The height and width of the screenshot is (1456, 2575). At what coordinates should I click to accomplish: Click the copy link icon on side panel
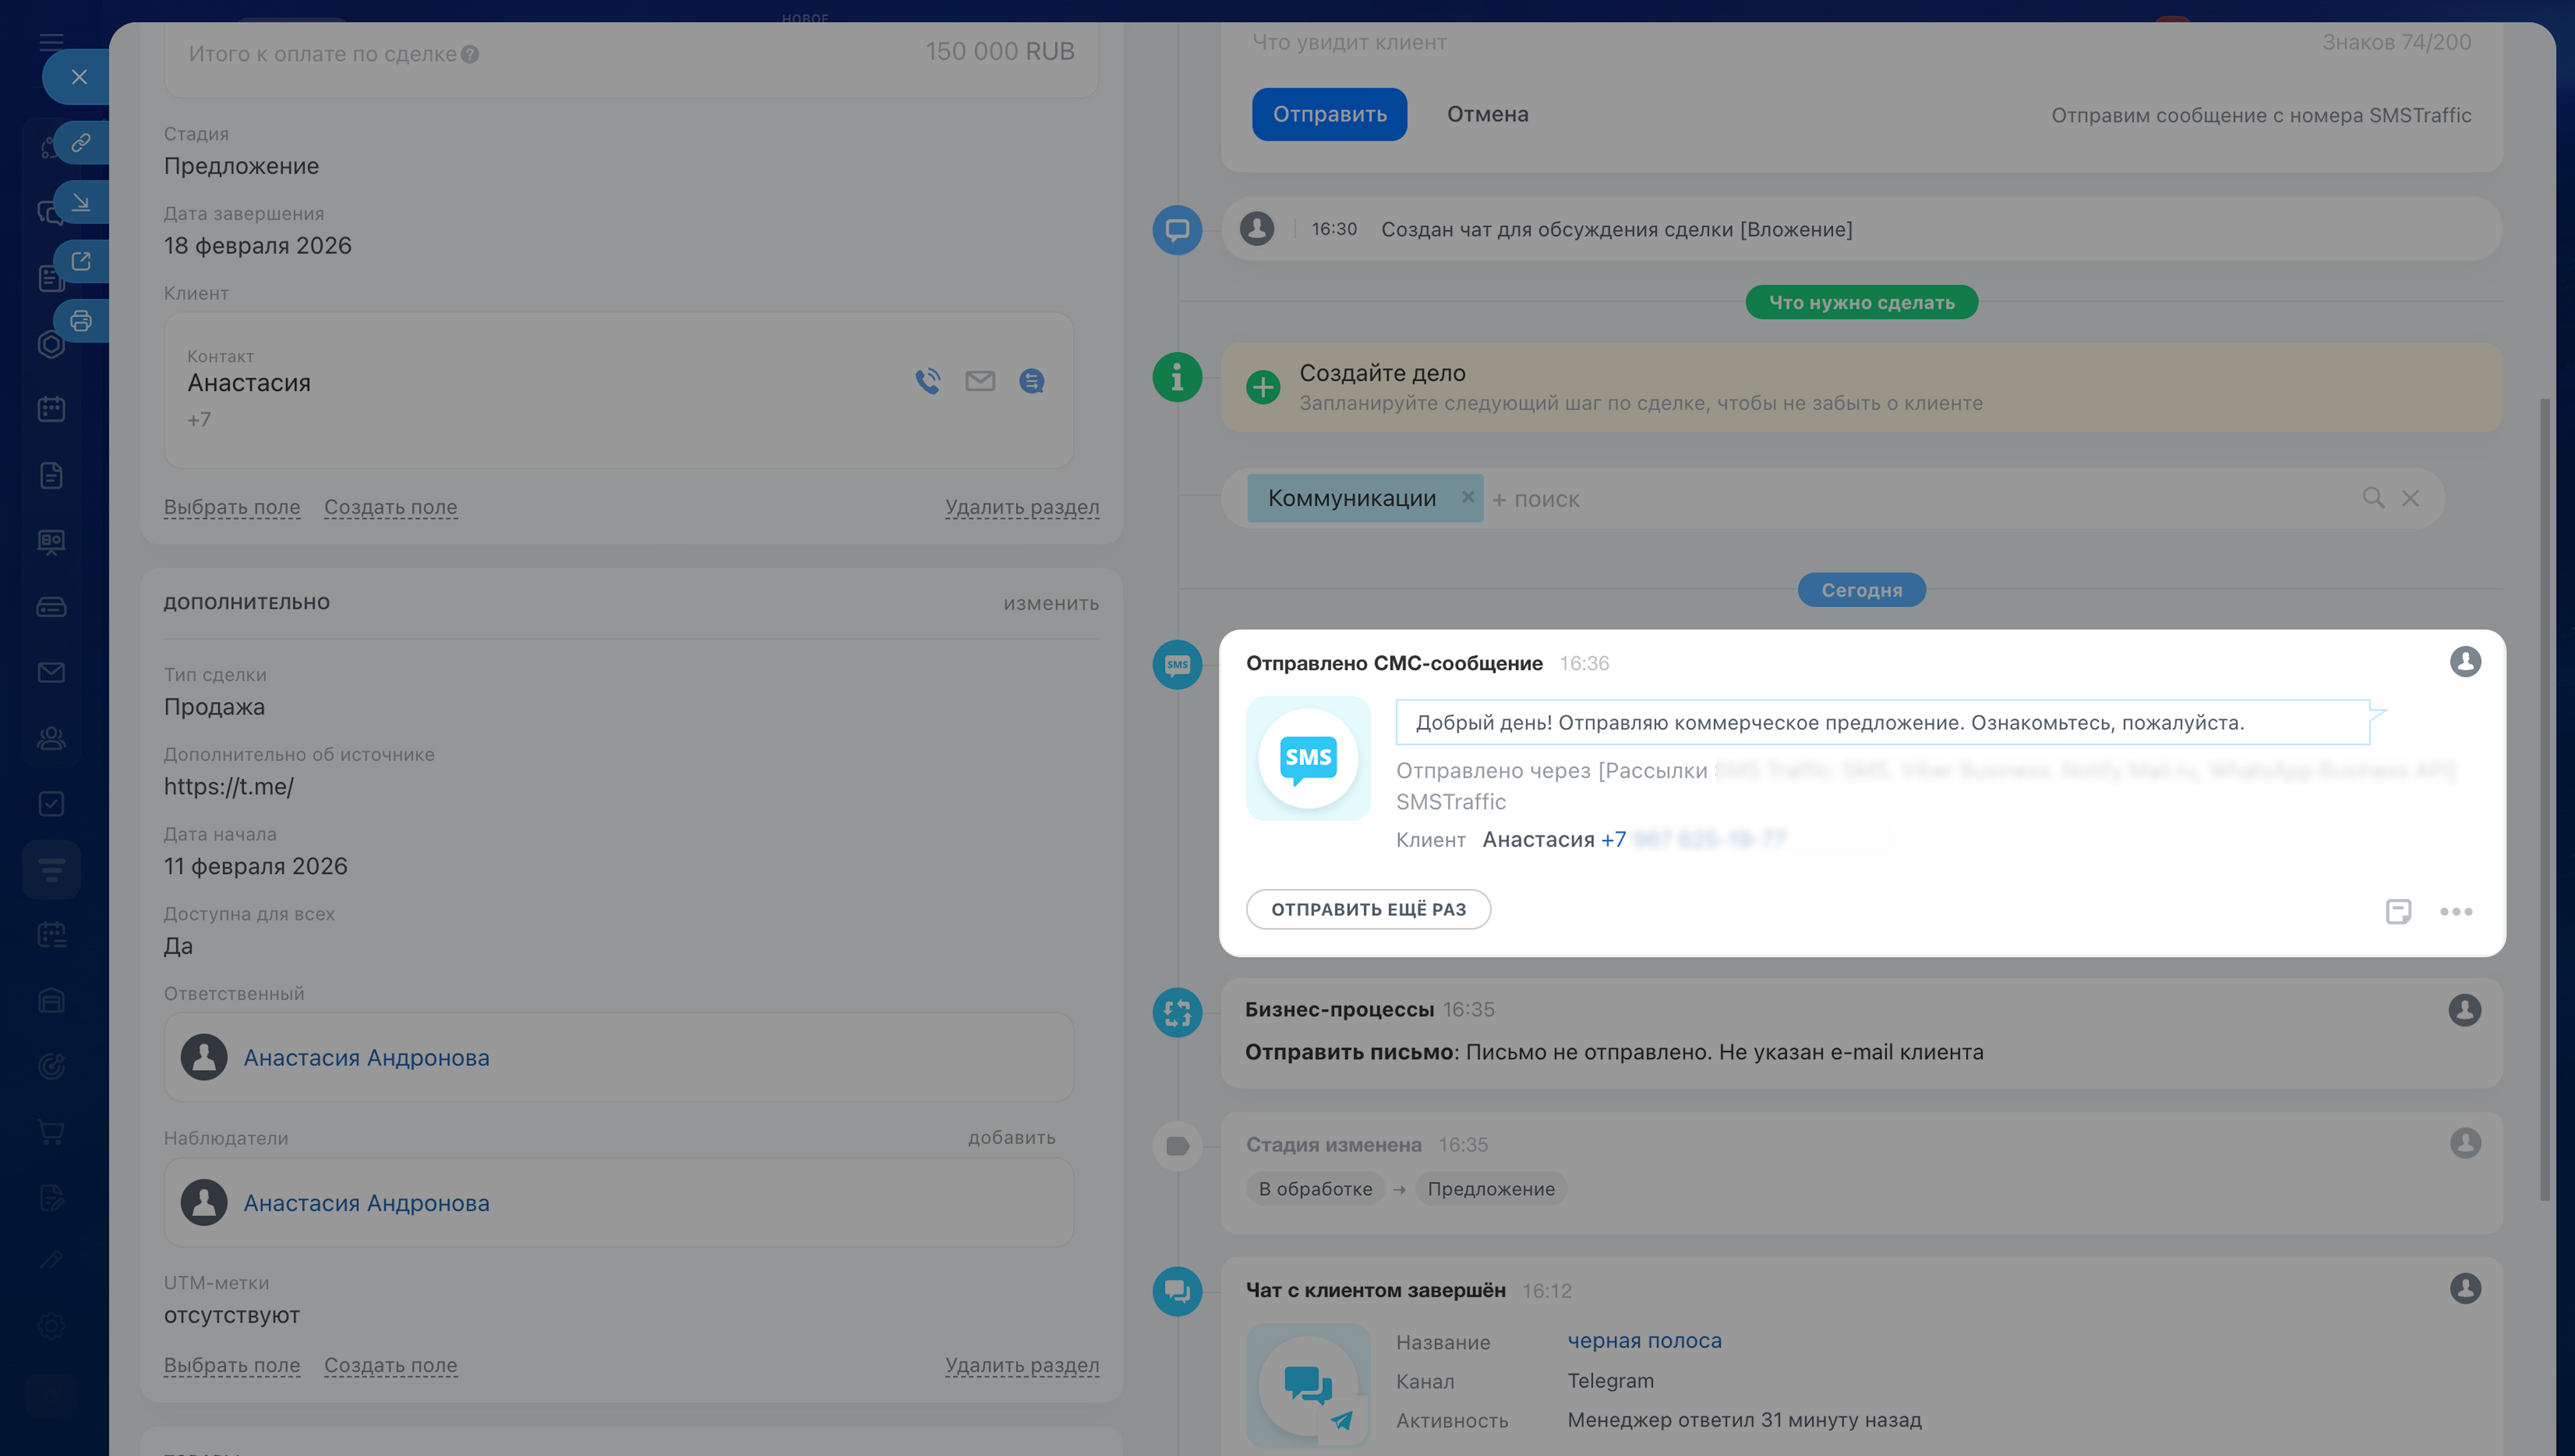(81, 143)
